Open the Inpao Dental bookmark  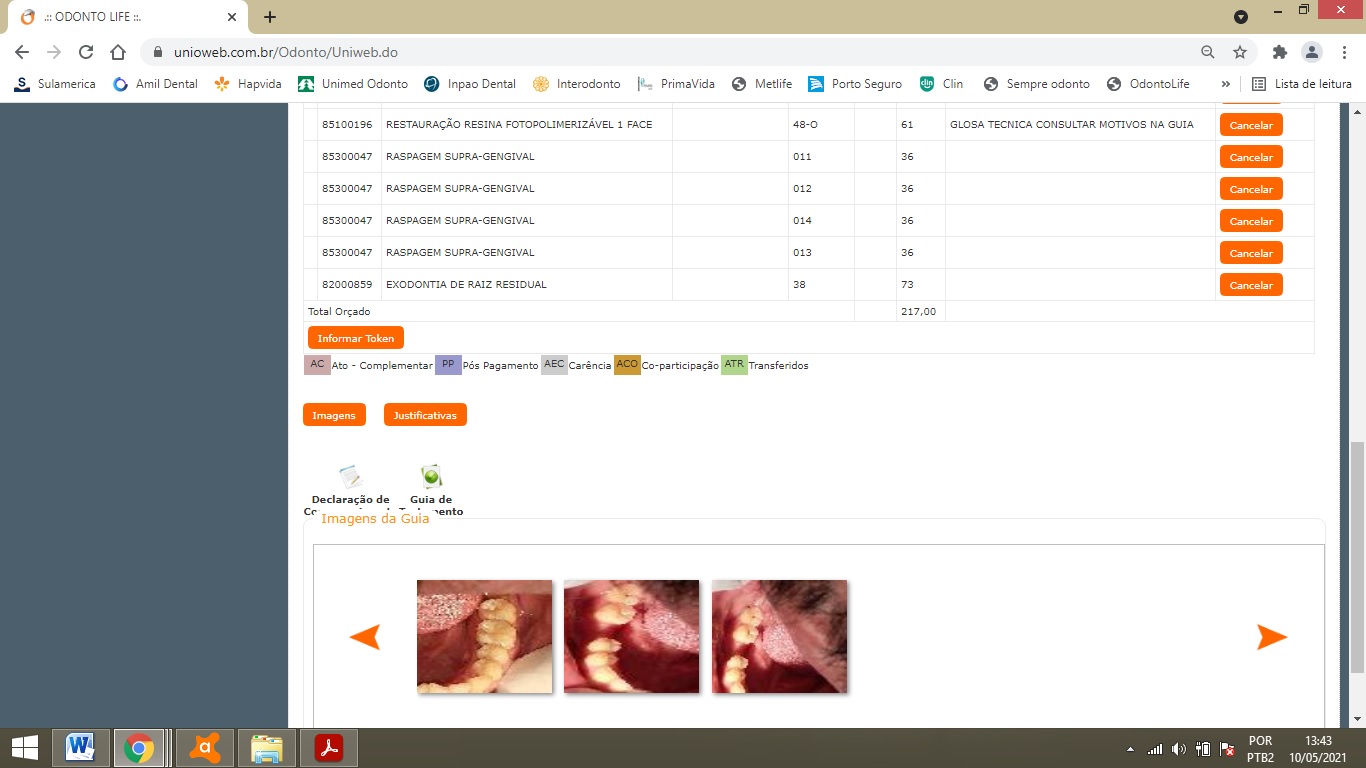(x=470, y=84)
